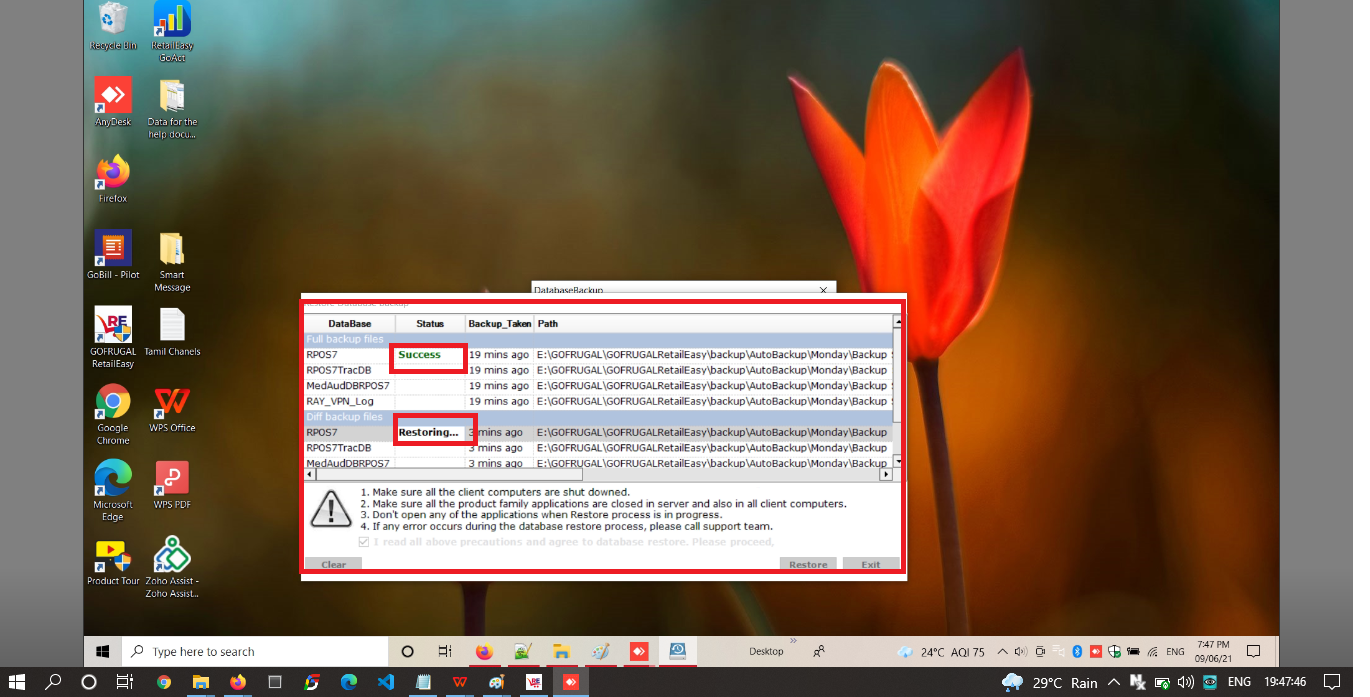Open Task View in the remote taskbar
Viewport: 1370px width, 697px height.
[445, 651]
